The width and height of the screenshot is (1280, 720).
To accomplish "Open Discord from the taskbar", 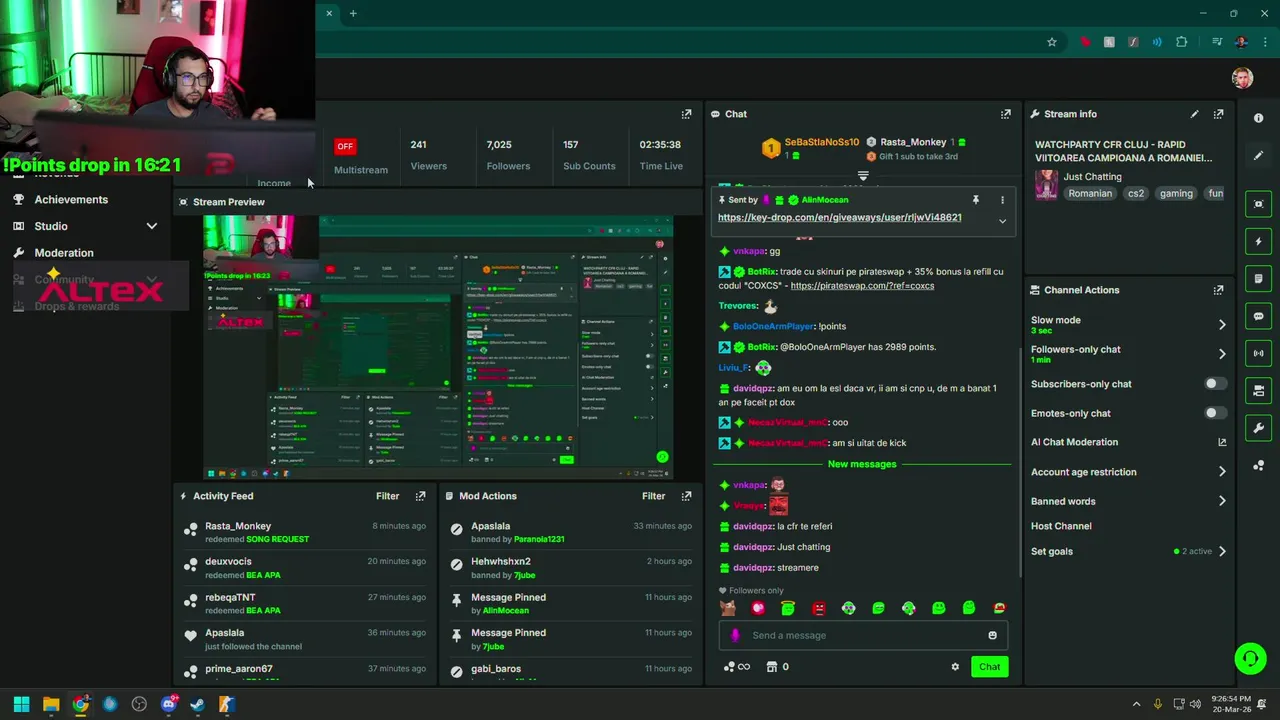I will (168, 704).
